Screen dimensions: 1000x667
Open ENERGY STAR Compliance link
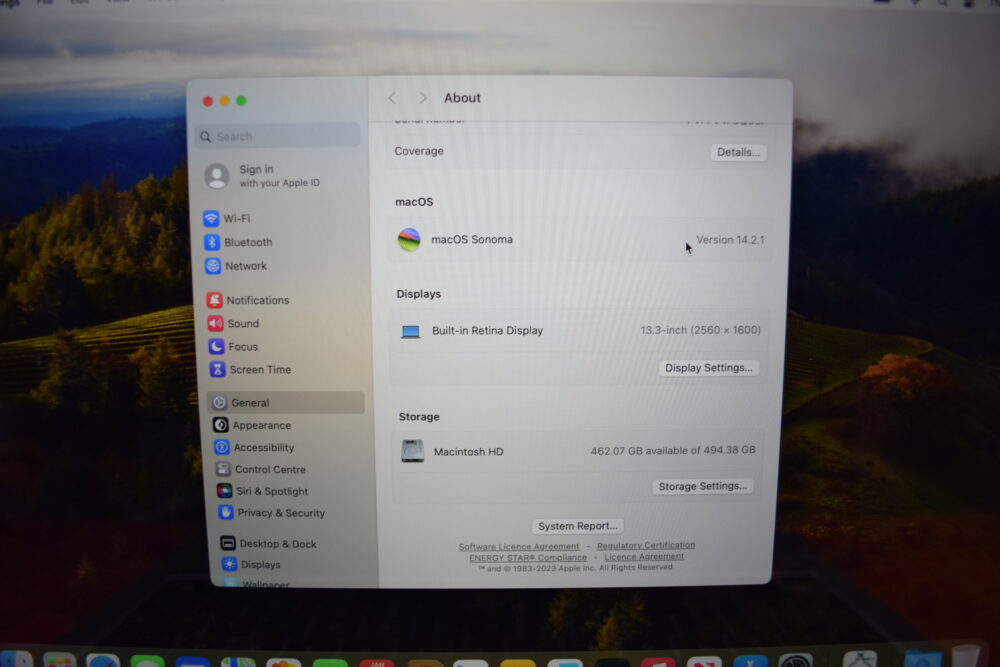[528, 557]
